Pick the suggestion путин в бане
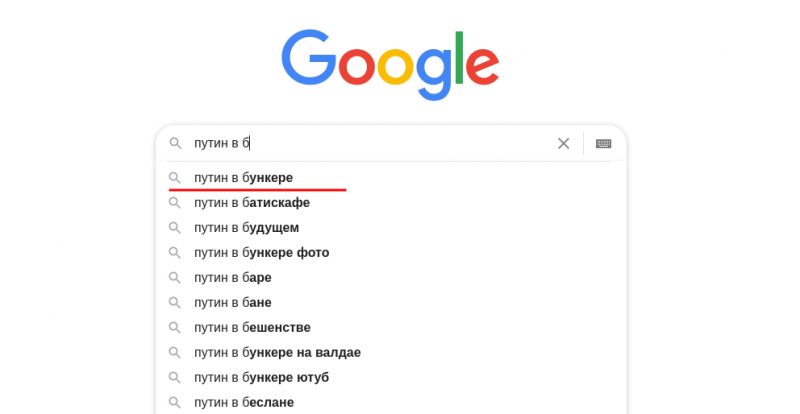The width and height of the screenshot is (800, 414). [x=391, y=303]
